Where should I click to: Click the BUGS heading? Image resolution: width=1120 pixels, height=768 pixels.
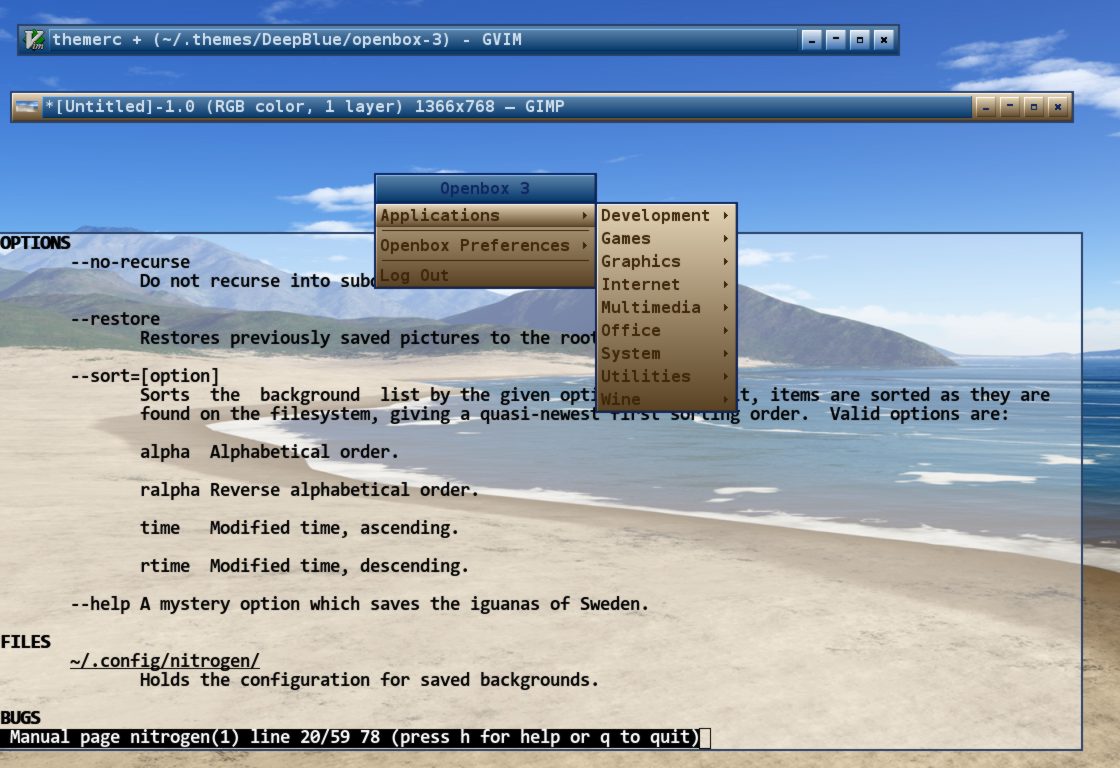(20, 717)
